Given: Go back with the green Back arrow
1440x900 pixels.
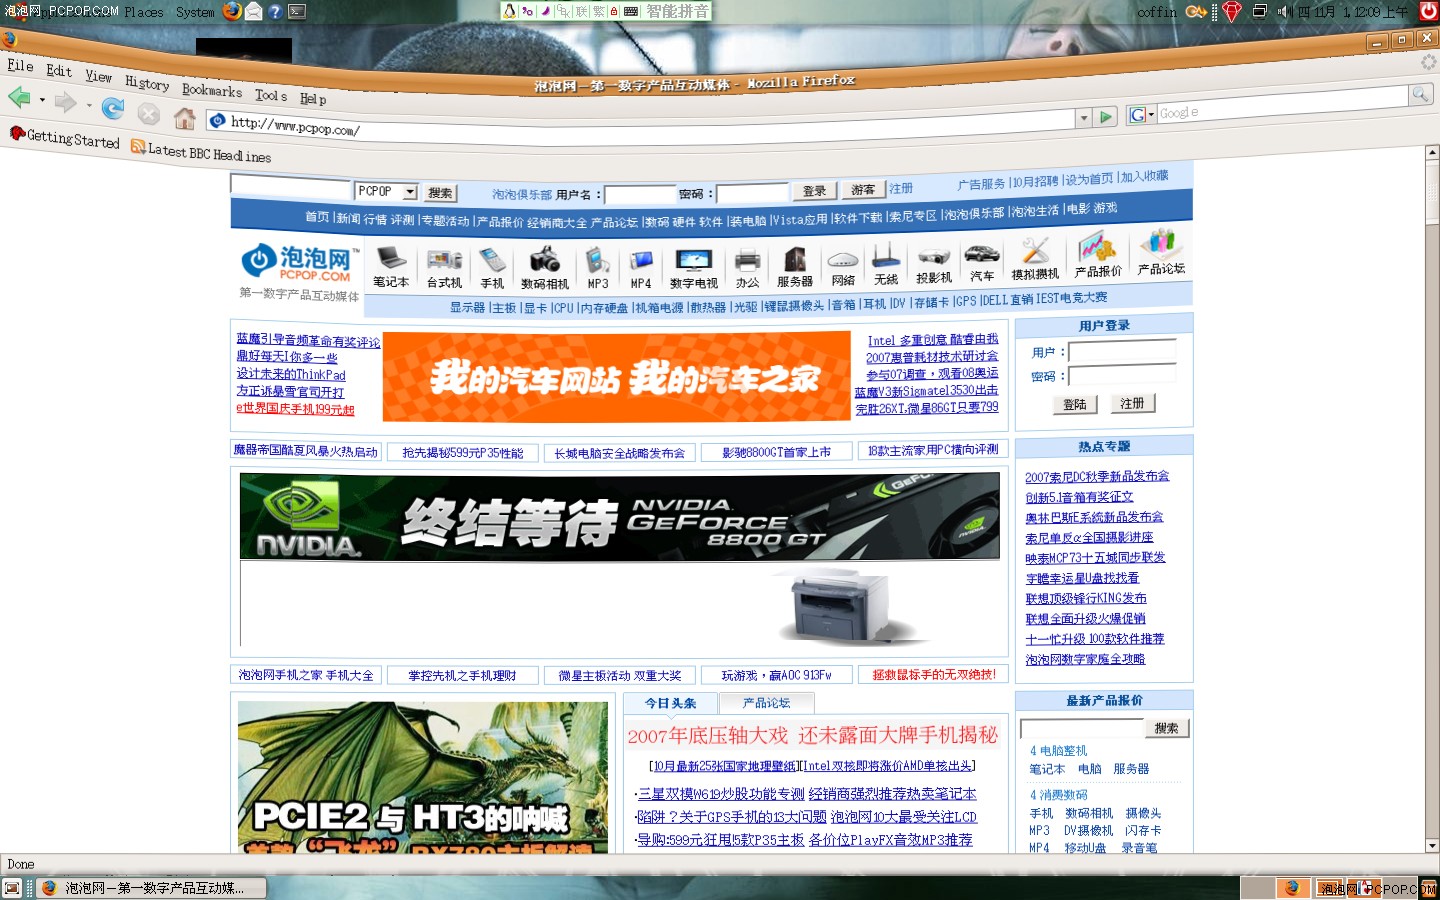Looking at the screenshot, I should tap(18, 97).
